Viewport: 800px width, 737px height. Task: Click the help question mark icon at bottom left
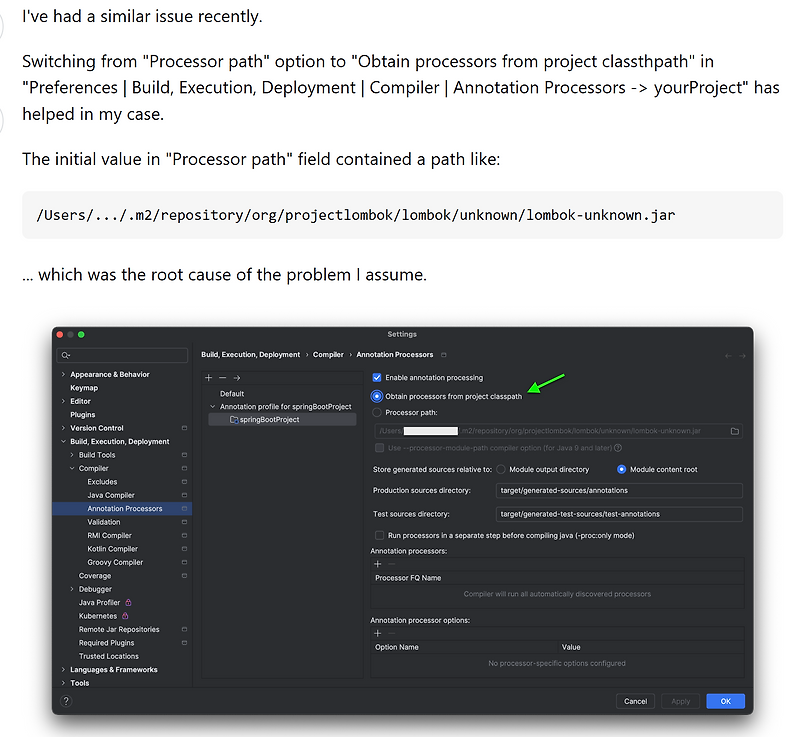(65, 701)
